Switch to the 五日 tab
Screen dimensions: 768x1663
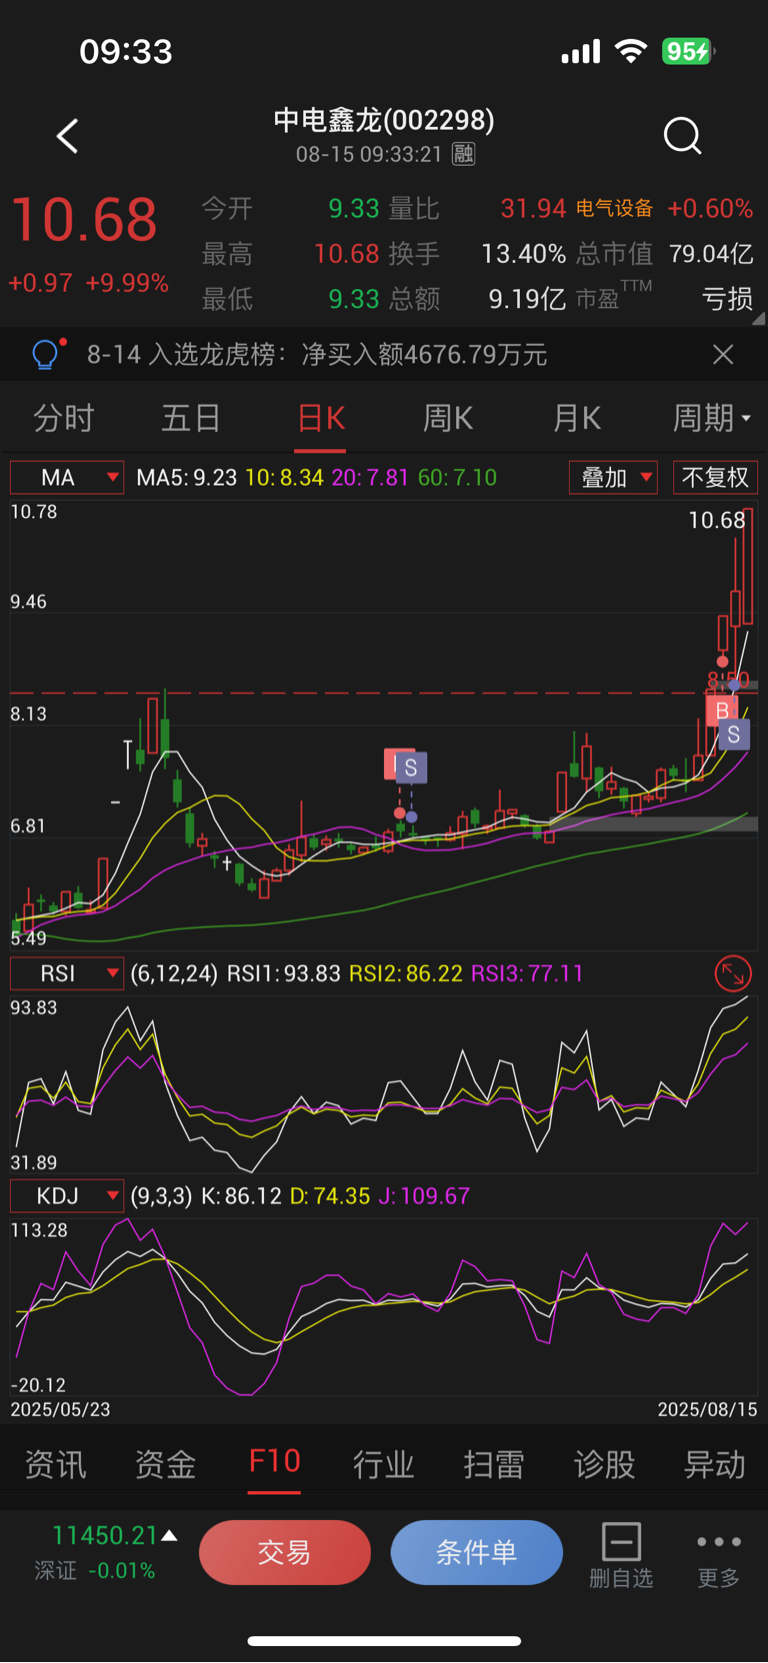click(191, 418)
